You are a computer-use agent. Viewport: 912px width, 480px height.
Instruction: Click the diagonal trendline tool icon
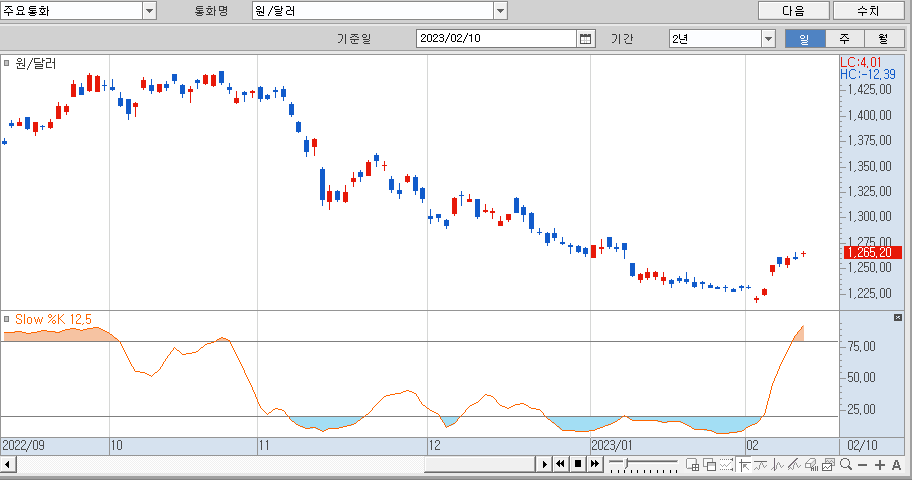coord(794,464)
